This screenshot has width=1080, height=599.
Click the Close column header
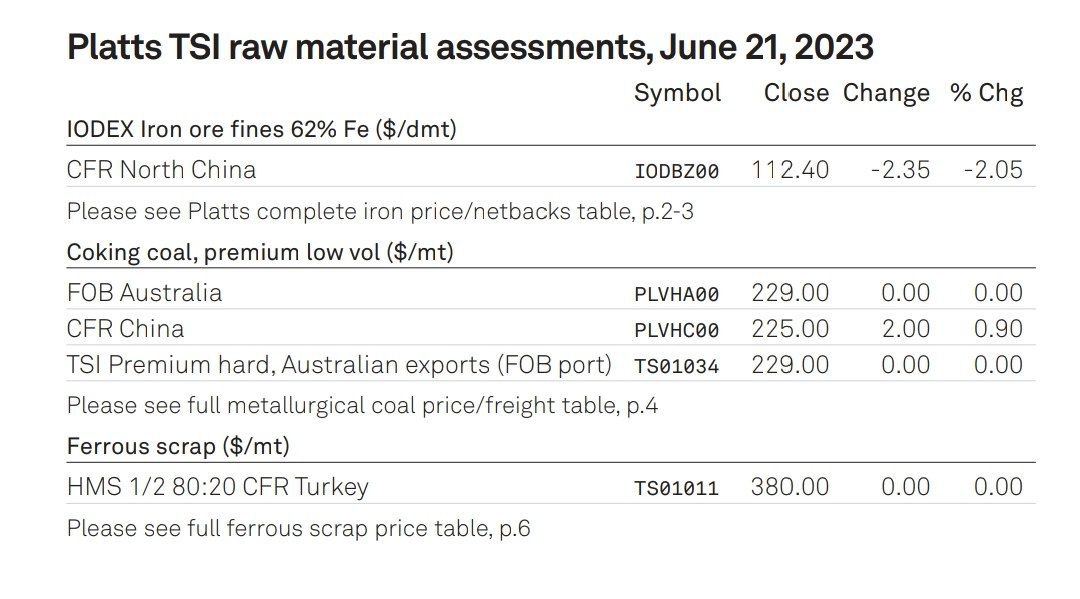[x=796, y=93]
